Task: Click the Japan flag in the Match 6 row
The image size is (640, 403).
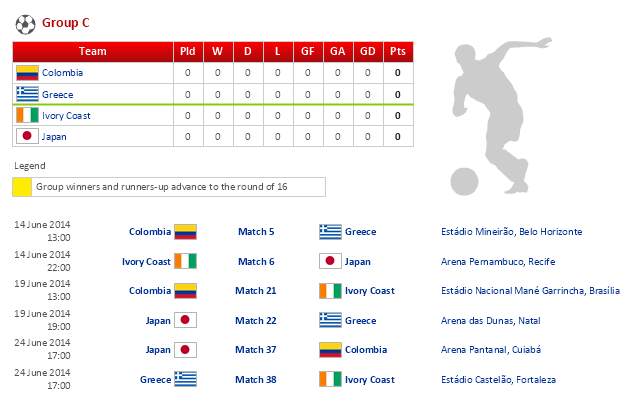Action: coord(330,262)
